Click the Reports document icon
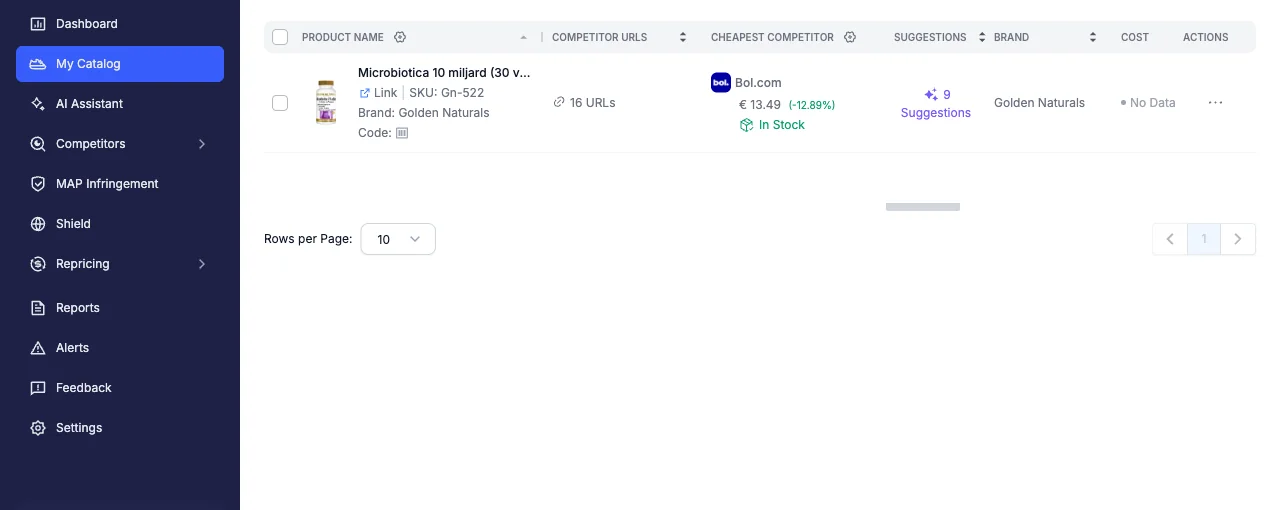The image size is (1280, 510). click(38, 307)
